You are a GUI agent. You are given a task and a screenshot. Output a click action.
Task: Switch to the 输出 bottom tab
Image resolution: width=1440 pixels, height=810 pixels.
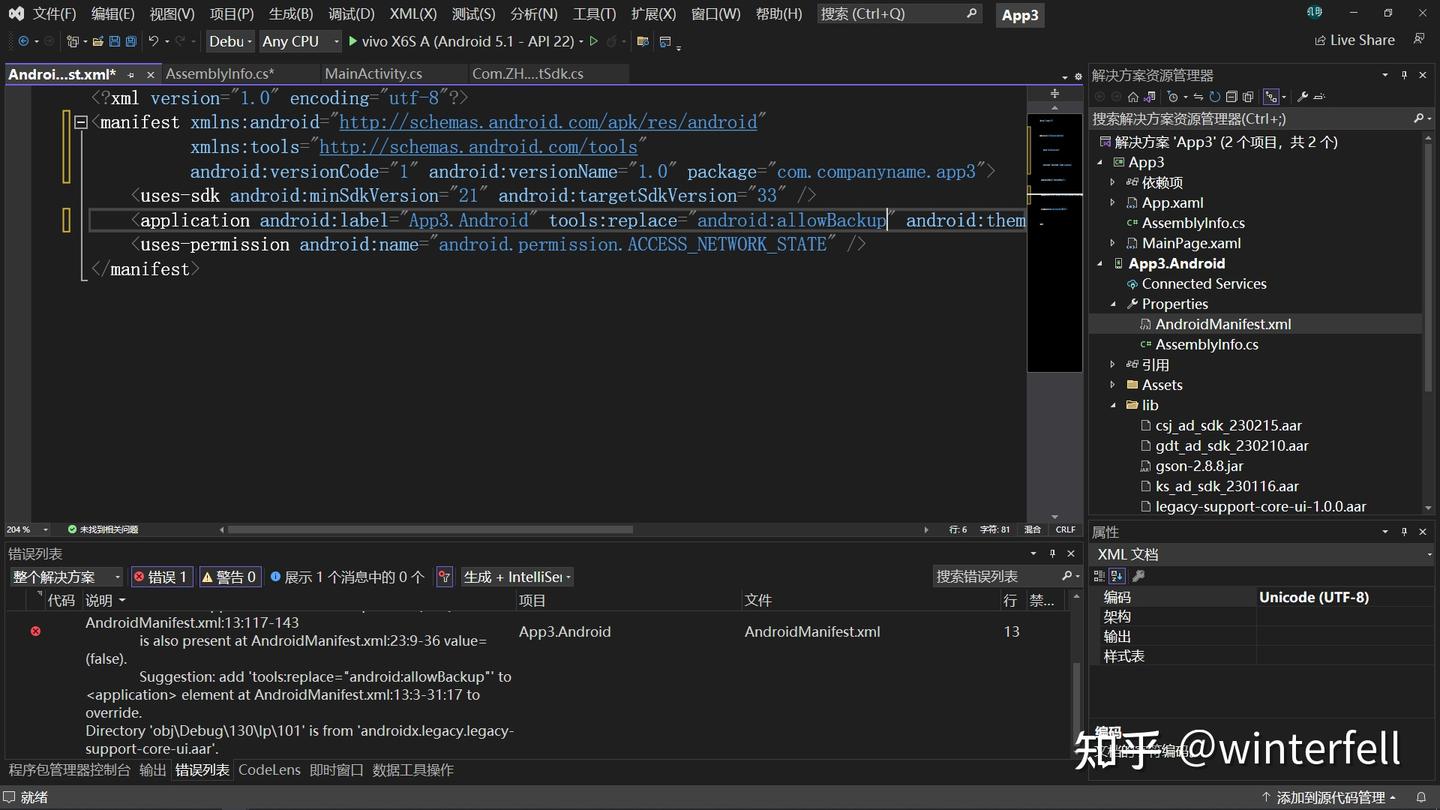pyautogui.click(x=153, y=770)
